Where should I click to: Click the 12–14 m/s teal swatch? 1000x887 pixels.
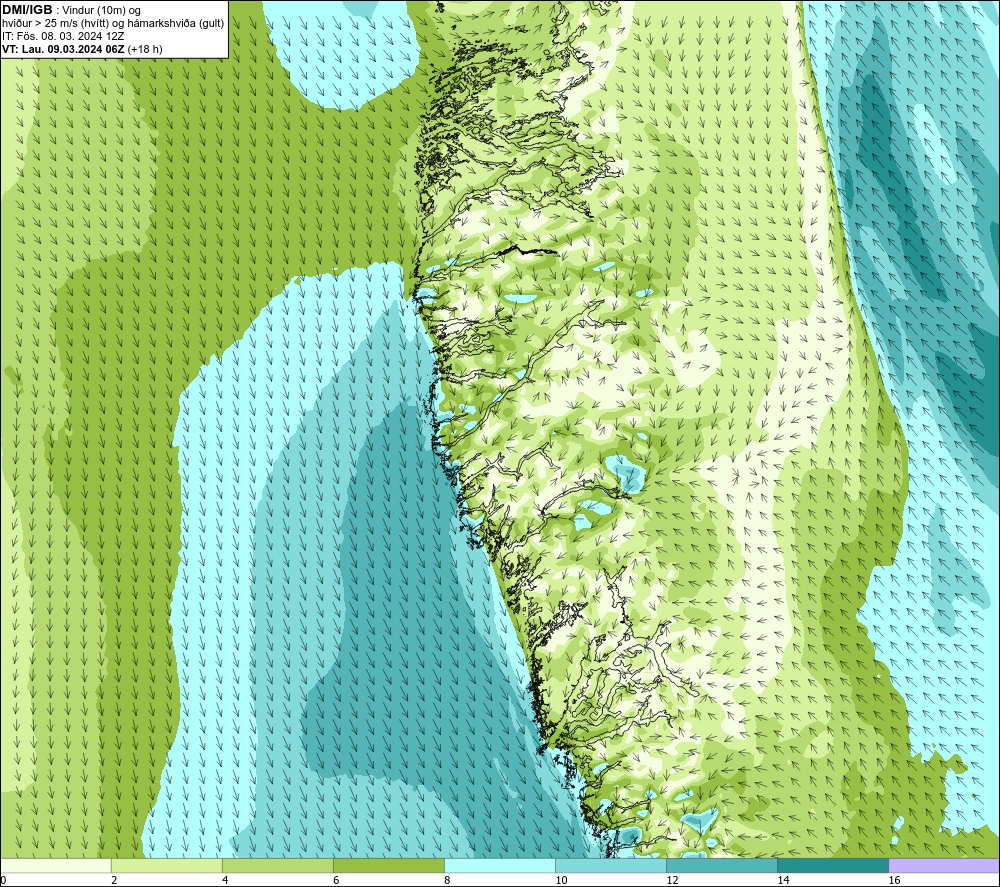coord(721,865)
